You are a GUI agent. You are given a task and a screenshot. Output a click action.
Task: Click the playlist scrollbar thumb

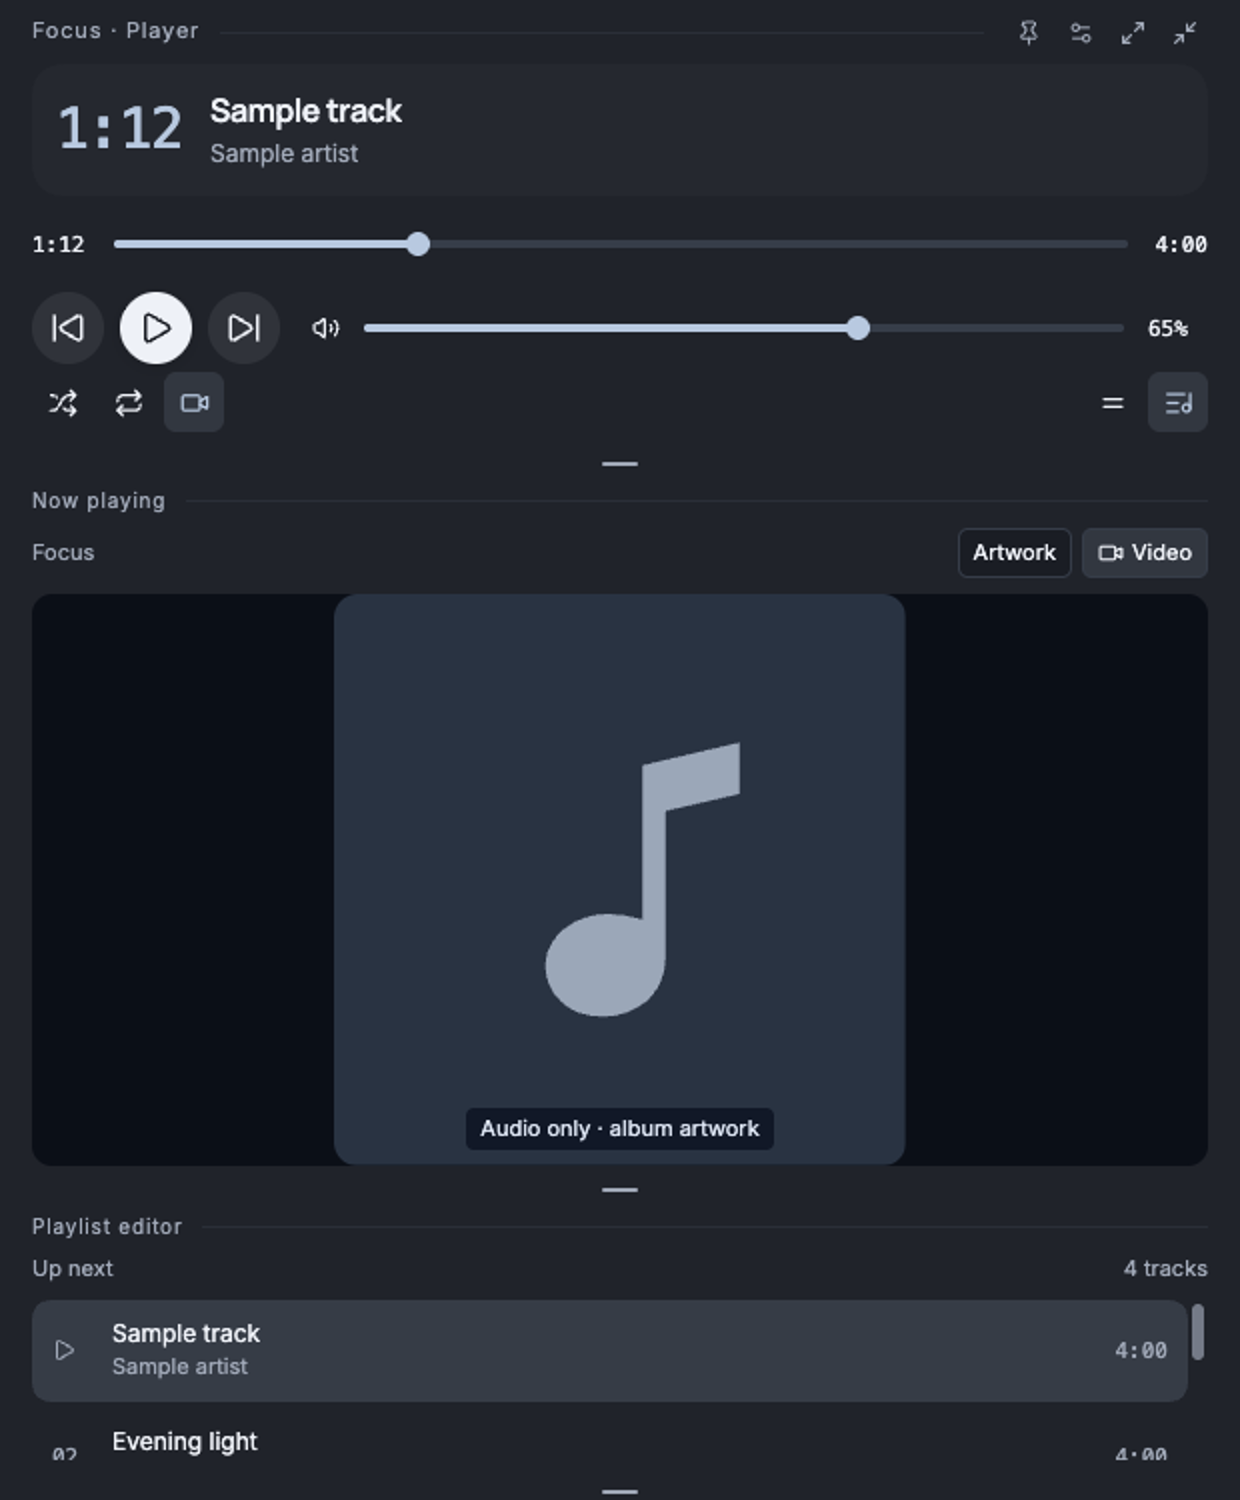[x=1198, y=1332]
